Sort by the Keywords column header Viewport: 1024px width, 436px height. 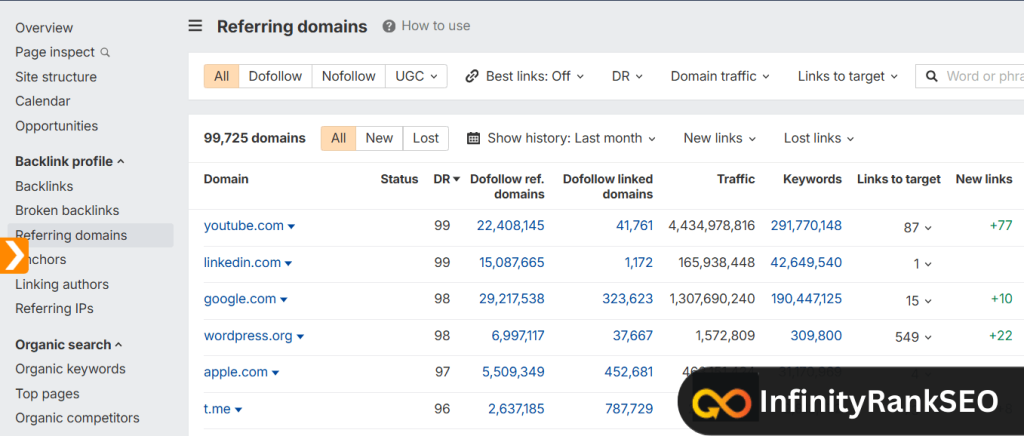point(812,179)
